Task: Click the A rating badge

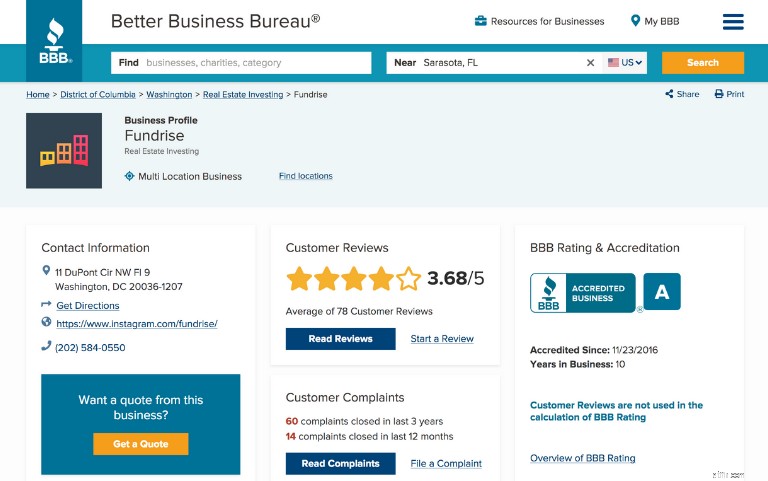Action: 662,292
